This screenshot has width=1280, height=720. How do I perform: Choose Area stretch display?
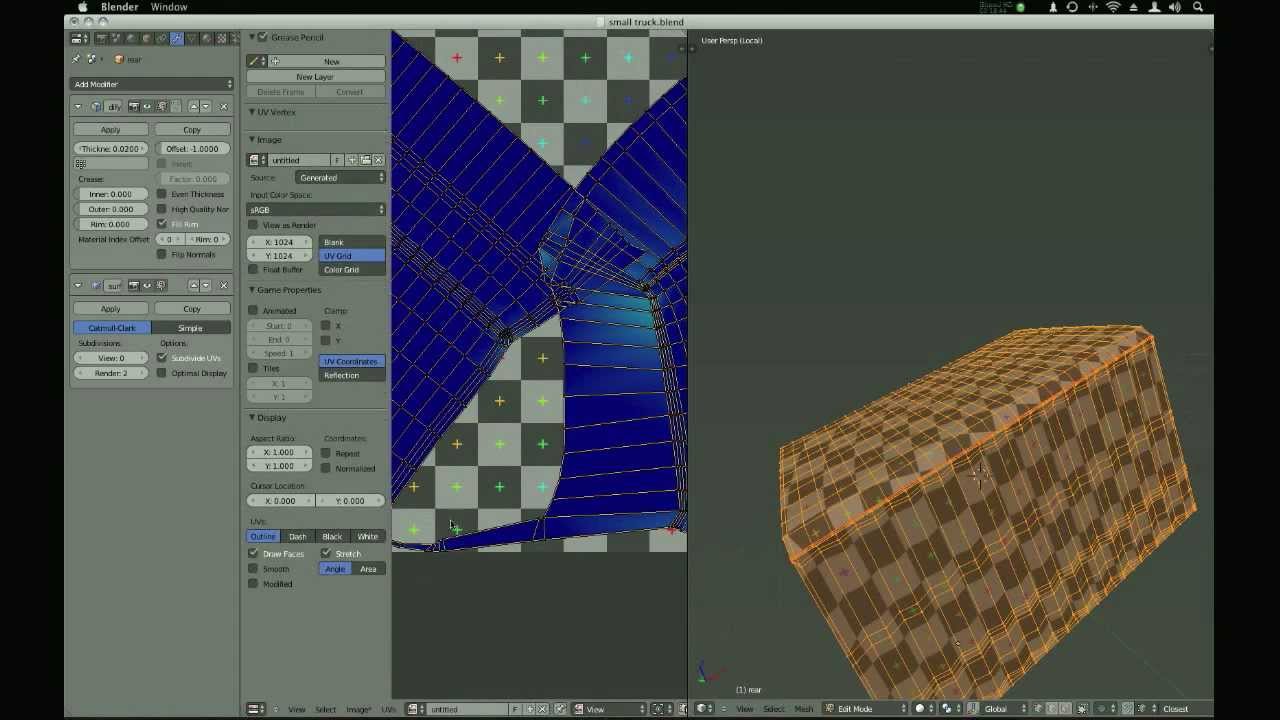point(368,569)
